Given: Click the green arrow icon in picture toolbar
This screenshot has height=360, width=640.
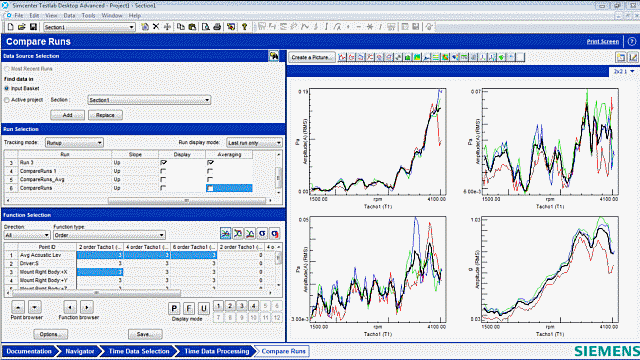Looking at the screenshot, I should (x=502, y=57).
